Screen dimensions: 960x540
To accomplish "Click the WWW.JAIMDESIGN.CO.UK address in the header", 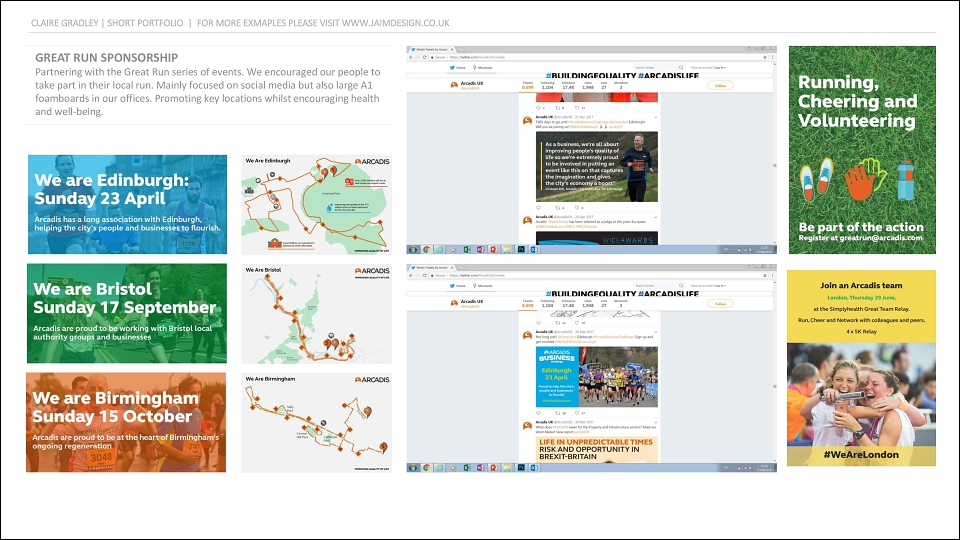I will point(396,23).
